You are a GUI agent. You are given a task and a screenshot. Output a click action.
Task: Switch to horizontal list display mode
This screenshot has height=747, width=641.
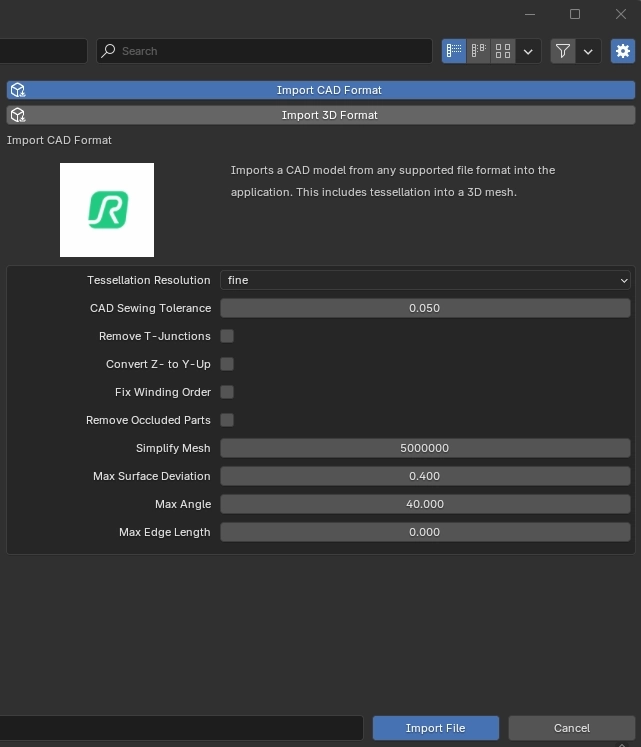tap(479, 51)
